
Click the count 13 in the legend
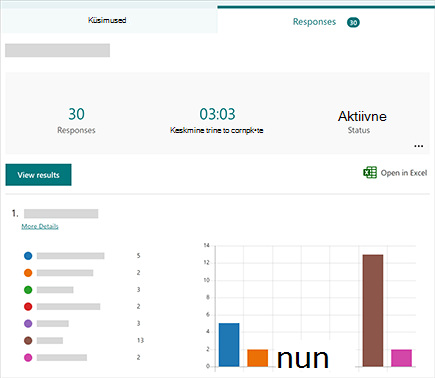[x=140, y=340]
